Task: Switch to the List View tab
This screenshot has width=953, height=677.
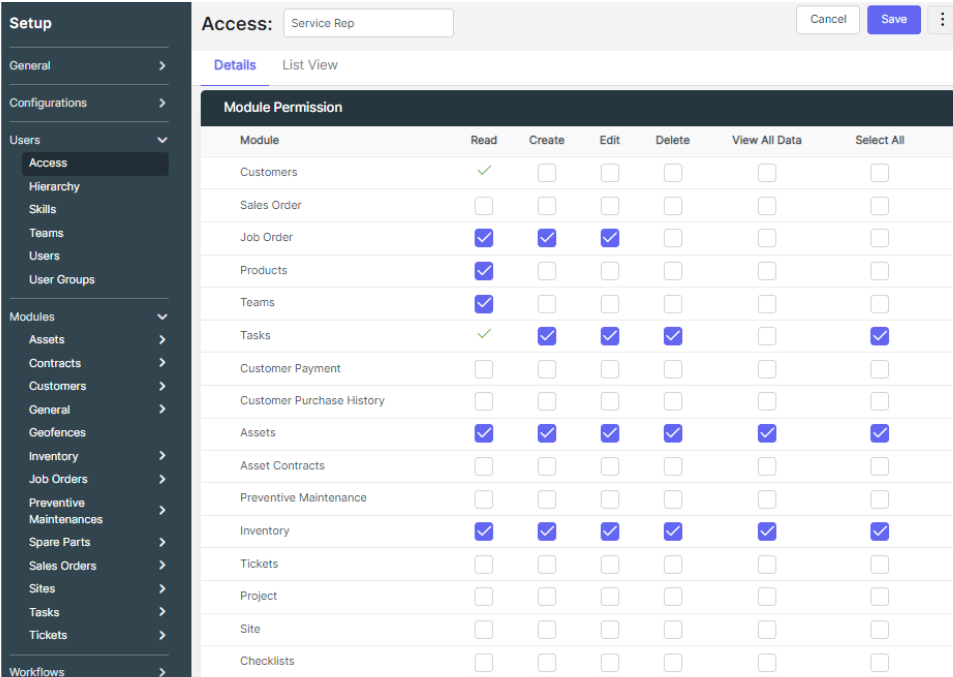Action: pyautogui.click(x=310, y=65)
